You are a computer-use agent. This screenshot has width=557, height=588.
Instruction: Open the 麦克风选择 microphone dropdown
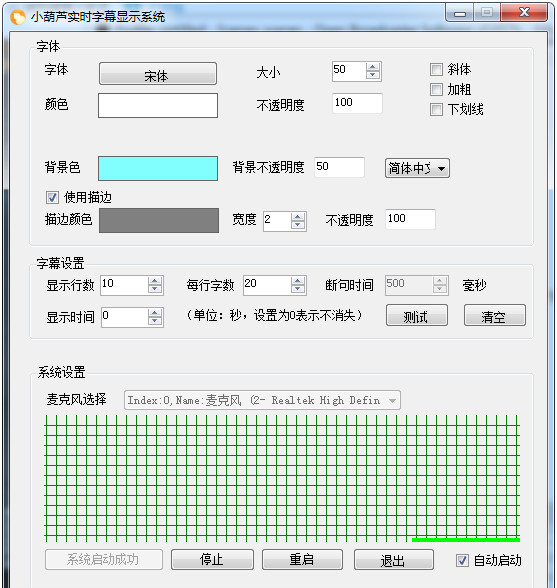point(262,400)
